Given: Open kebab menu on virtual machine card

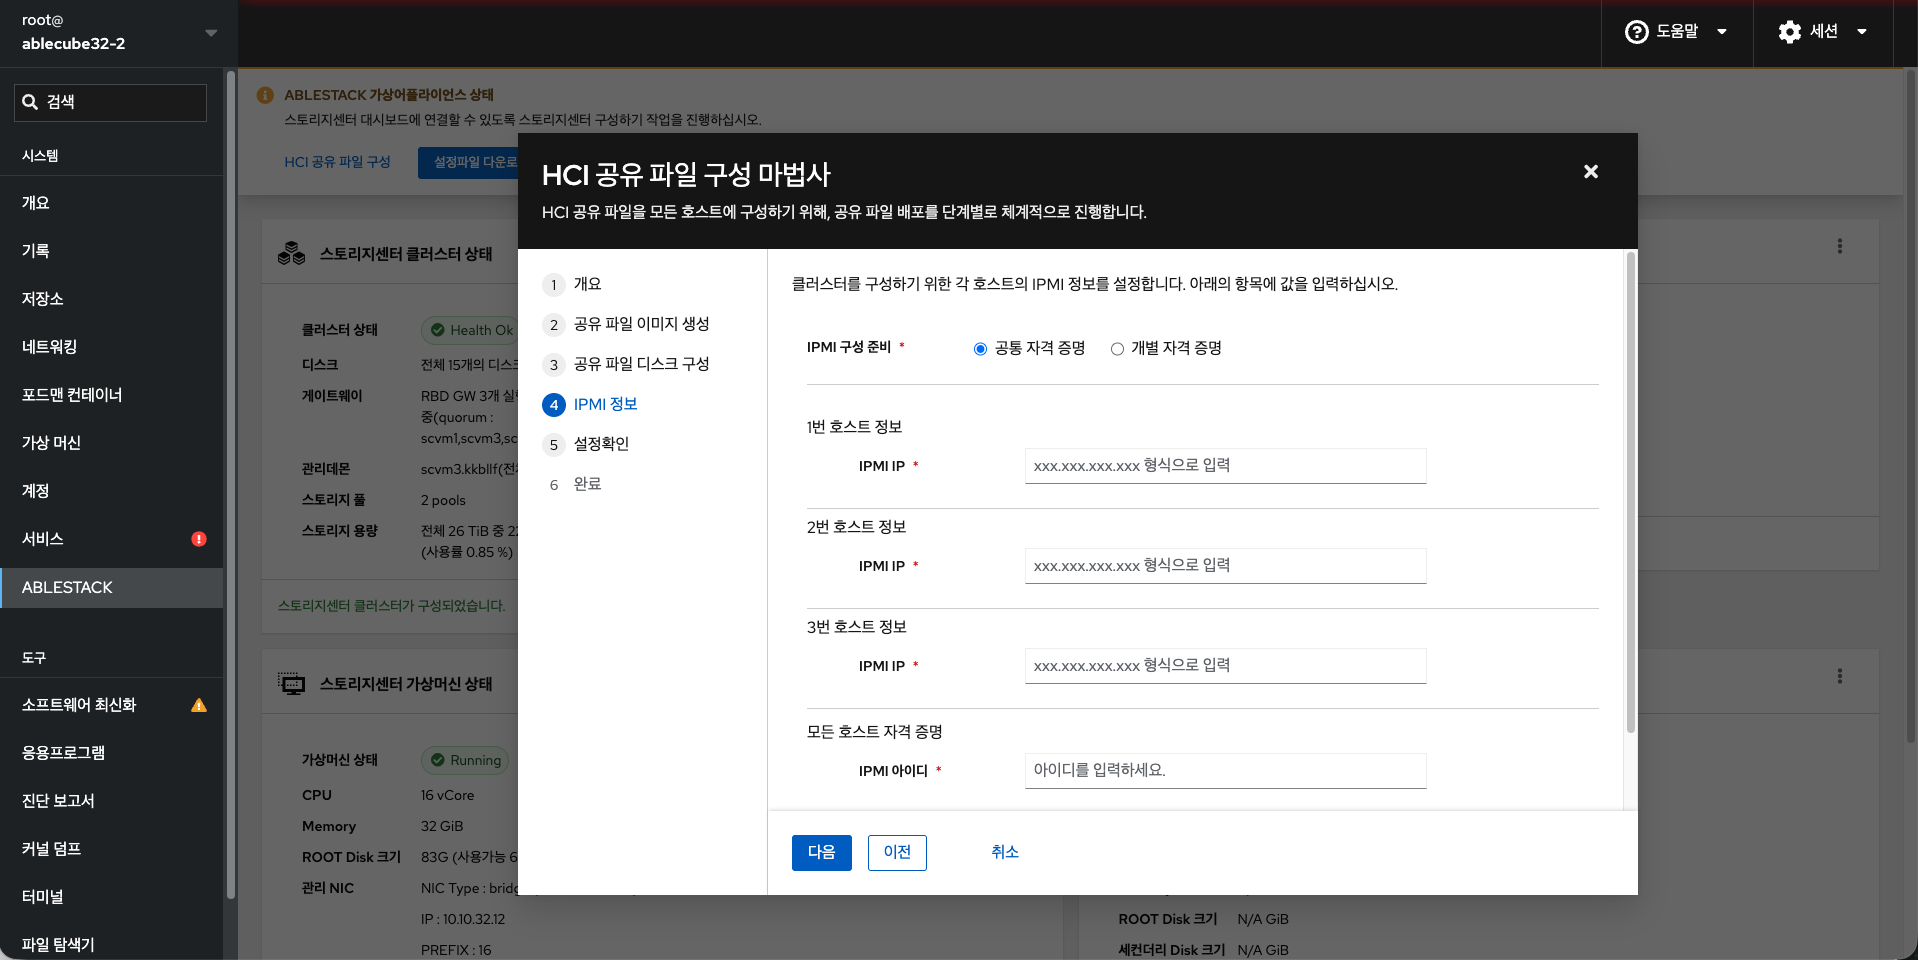Looking at the screenshot, I should point(1839,676).
